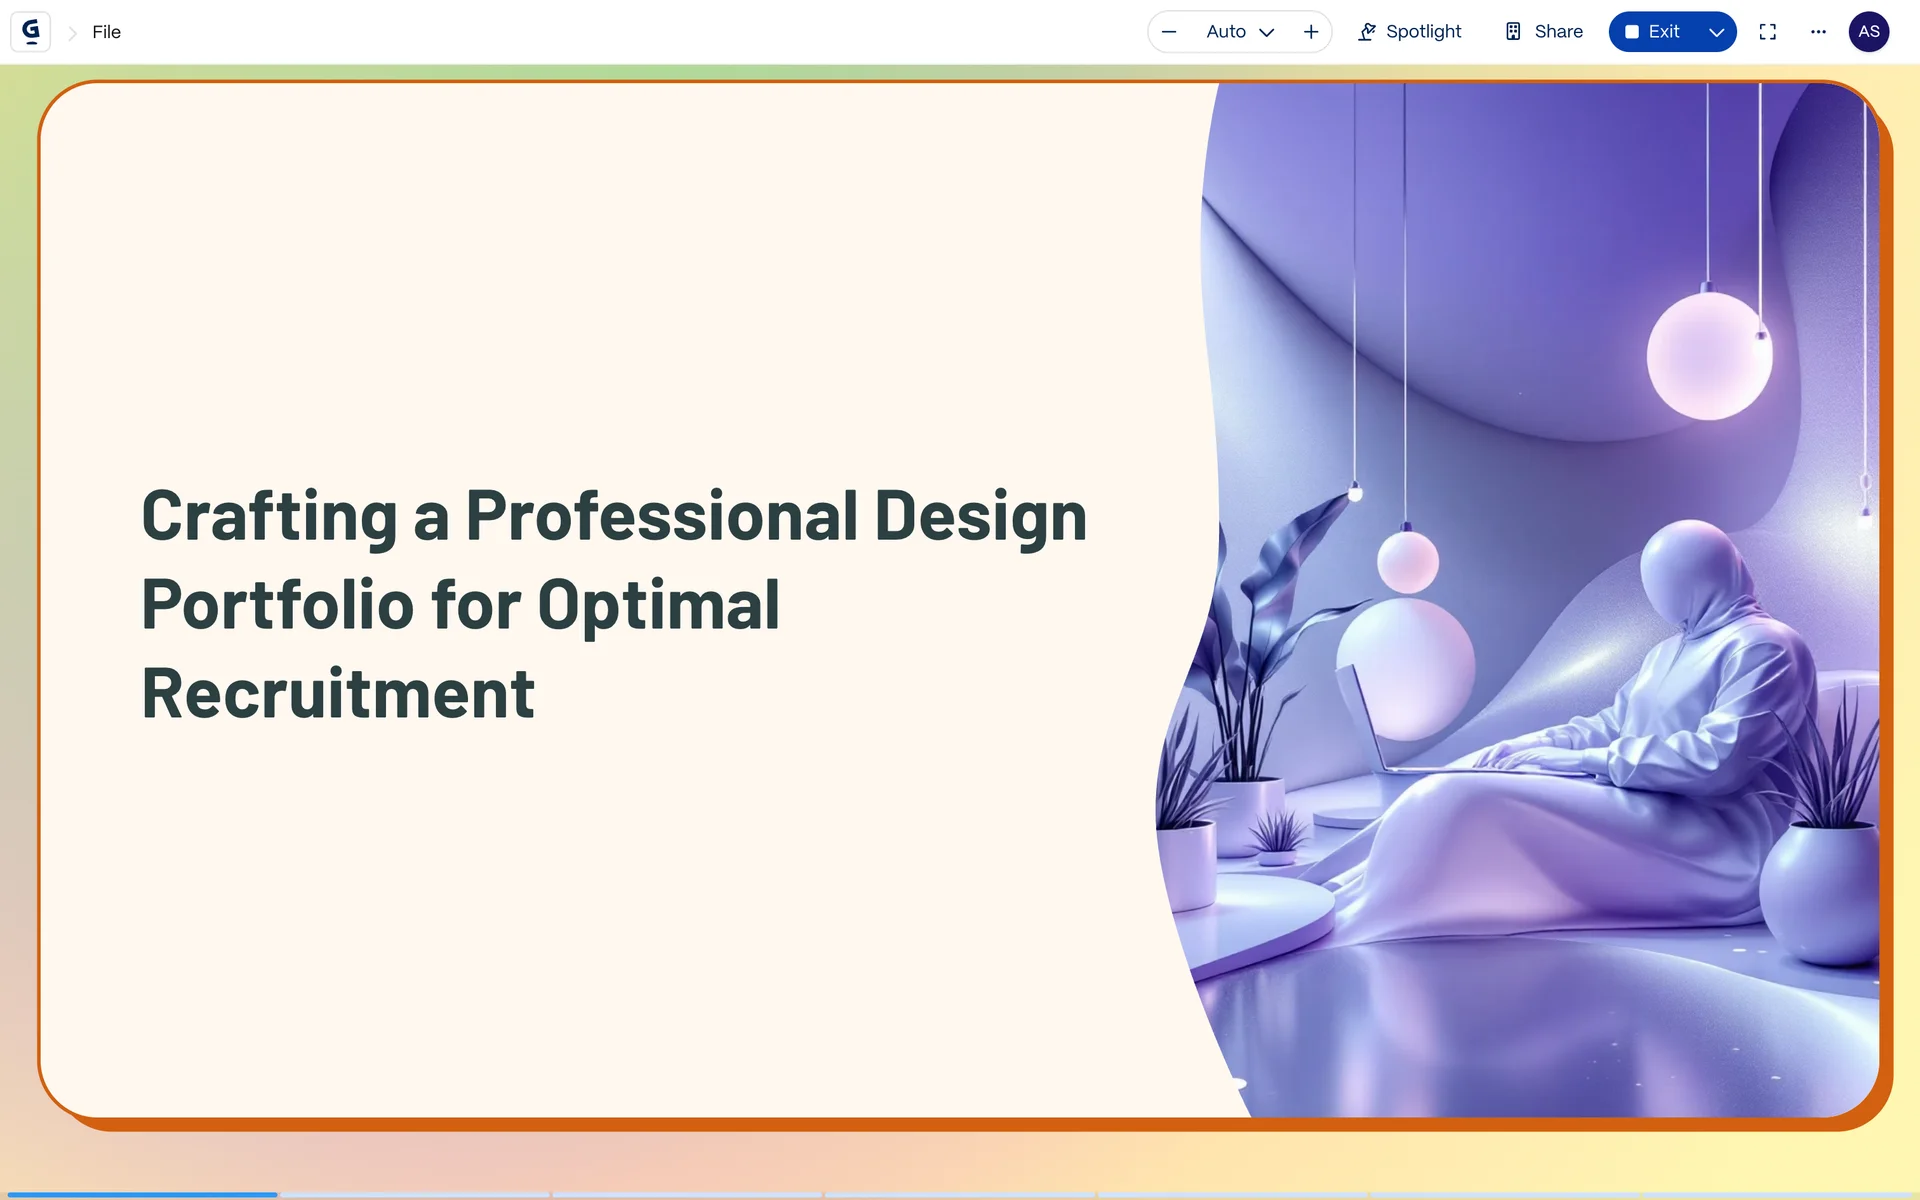
Task: Jump to fourth slide via progress bar segment
Action: tap(960, 1194)
